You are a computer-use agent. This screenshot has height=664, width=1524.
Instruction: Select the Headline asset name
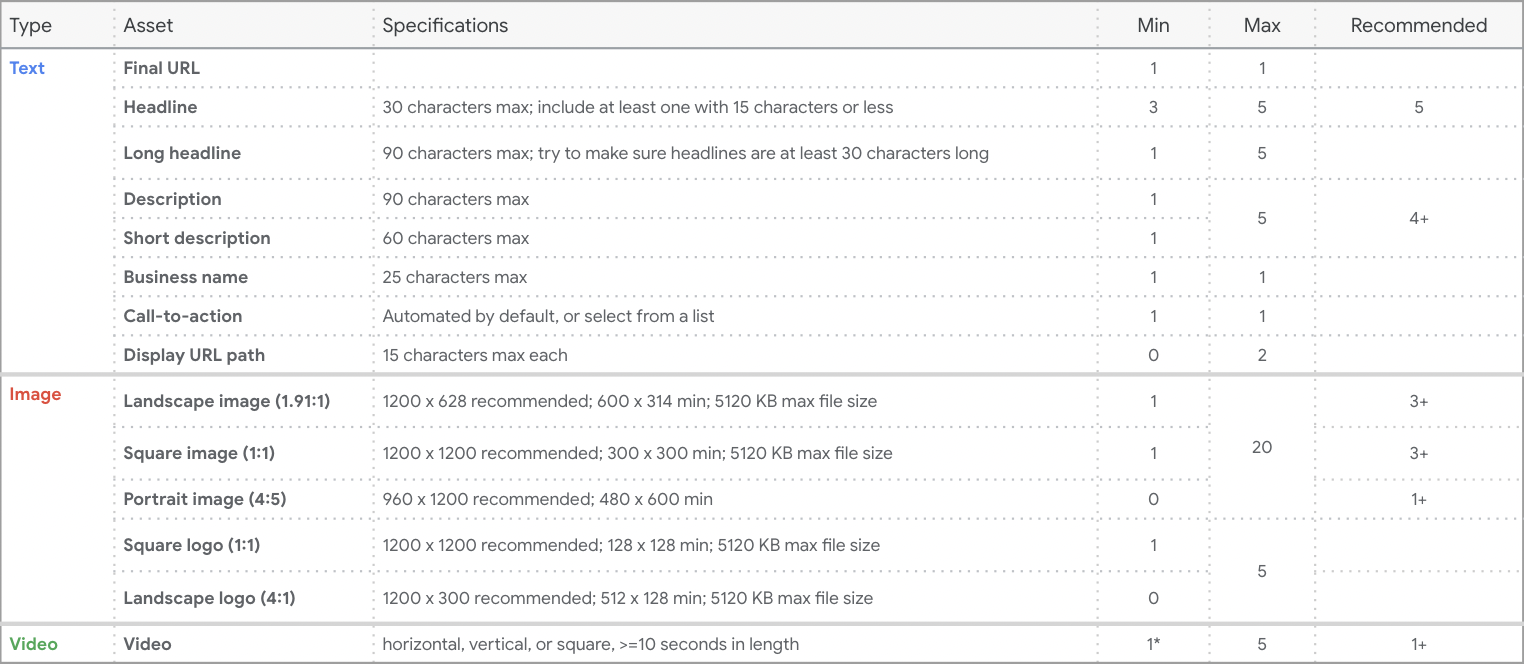point(160,107)
